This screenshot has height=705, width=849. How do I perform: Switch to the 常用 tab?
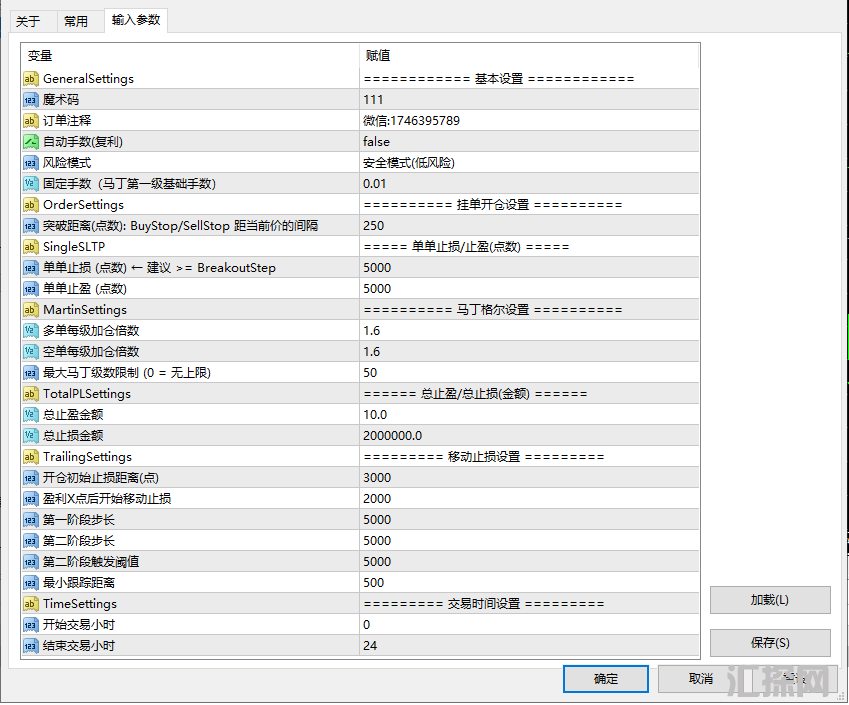click(77, 20)
